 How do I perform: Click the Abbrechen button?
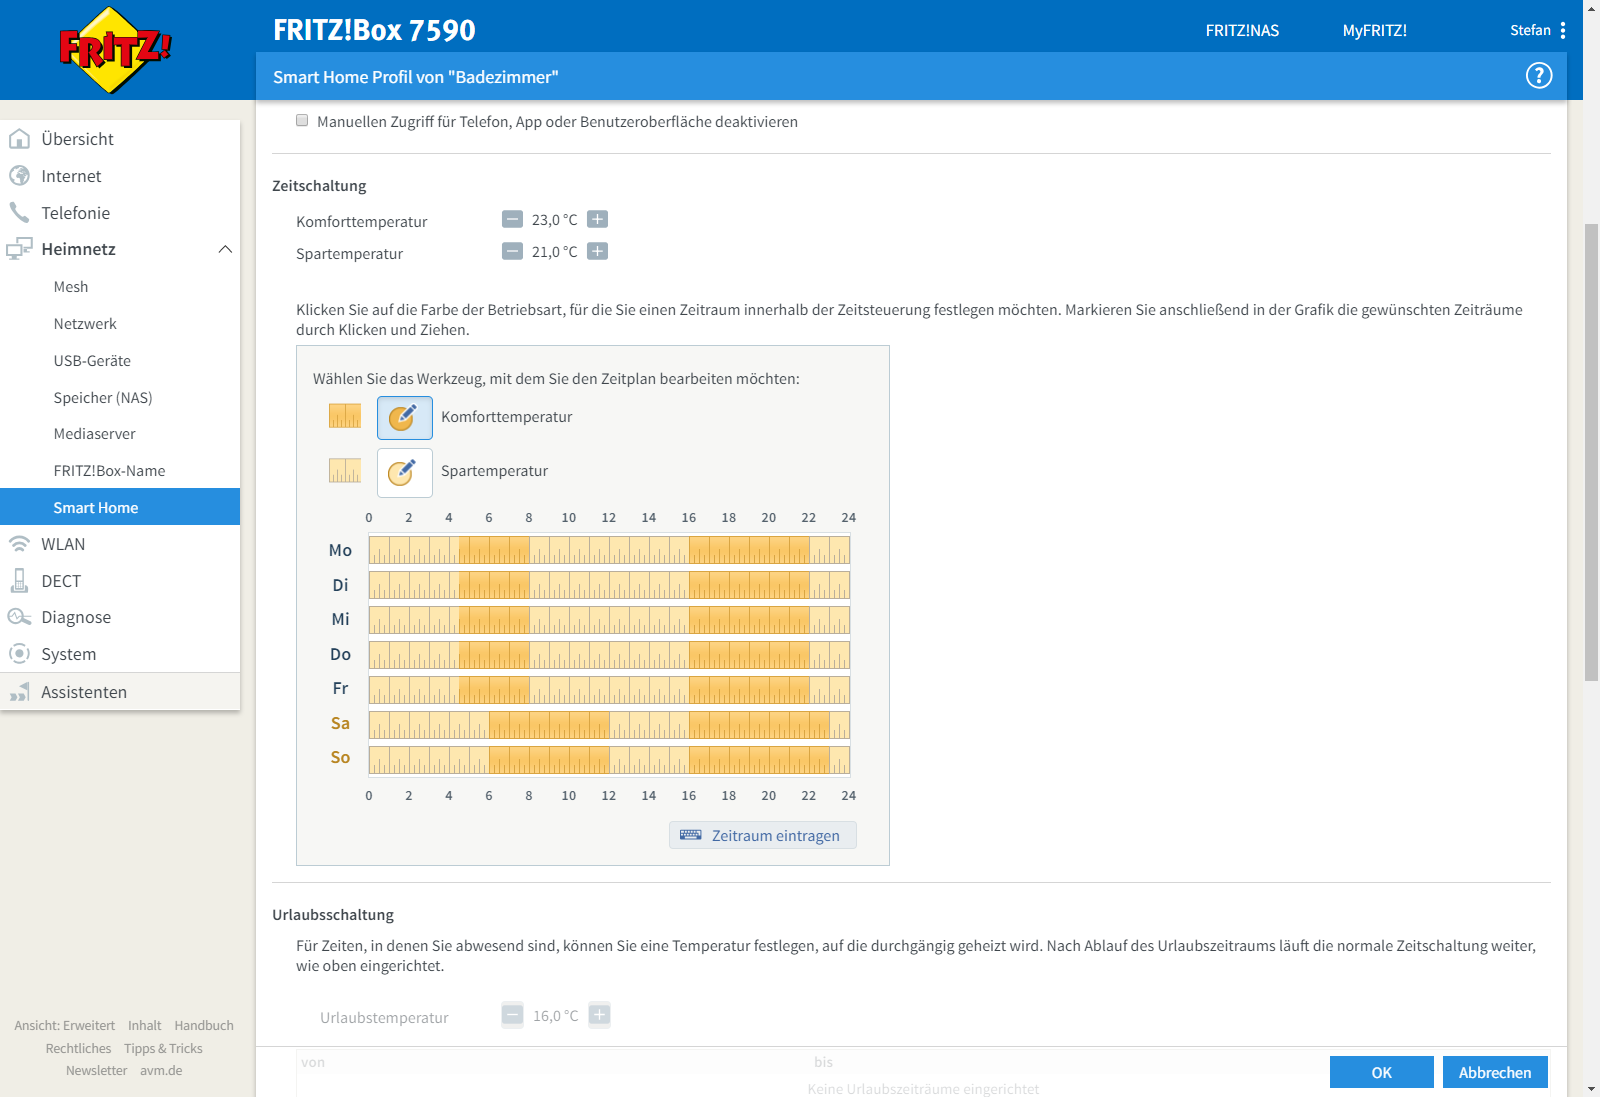click(x=1494, y=1072)
